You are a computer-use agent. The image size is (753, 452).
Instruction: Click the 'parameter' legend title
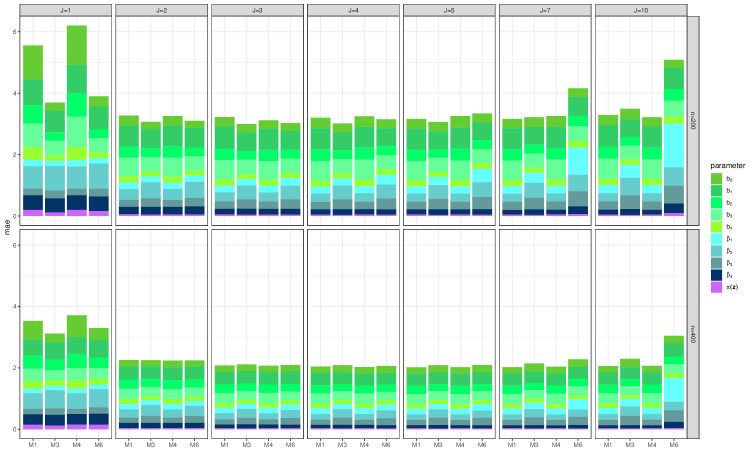click(729, 165)
